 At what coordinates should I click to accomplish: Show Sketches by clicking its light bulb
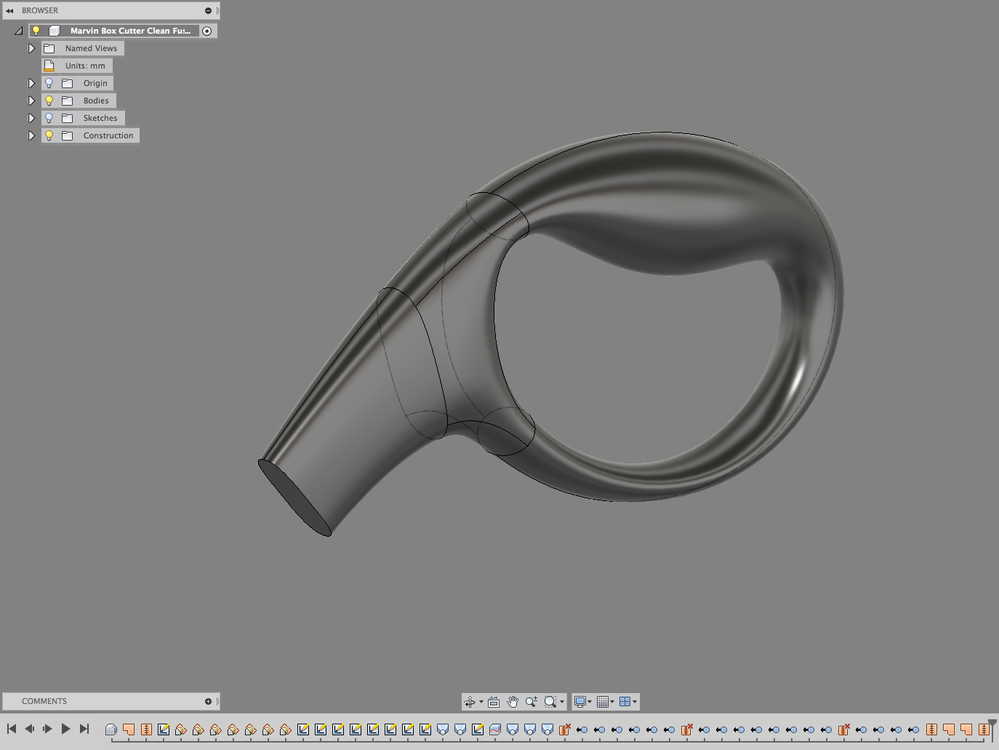point(49,118)
